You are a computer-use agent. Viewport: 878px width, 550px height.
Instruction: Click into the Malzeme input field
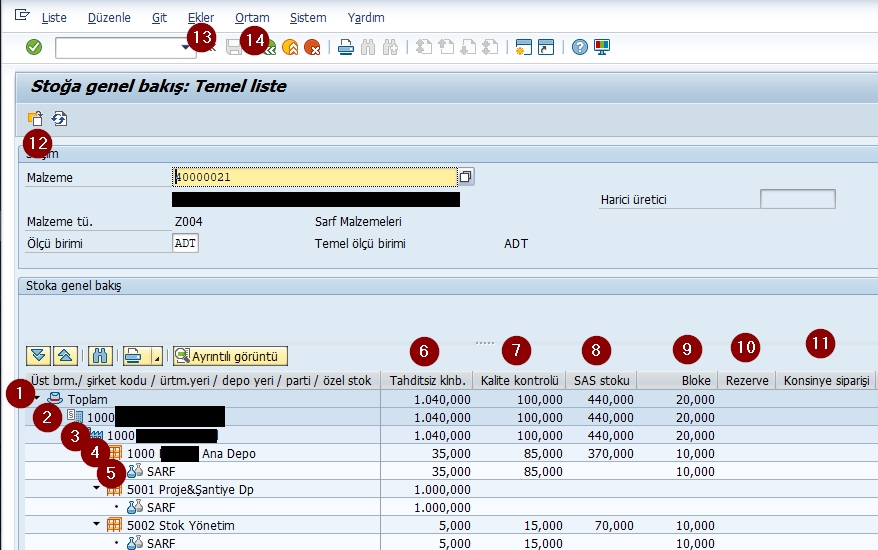315,177
